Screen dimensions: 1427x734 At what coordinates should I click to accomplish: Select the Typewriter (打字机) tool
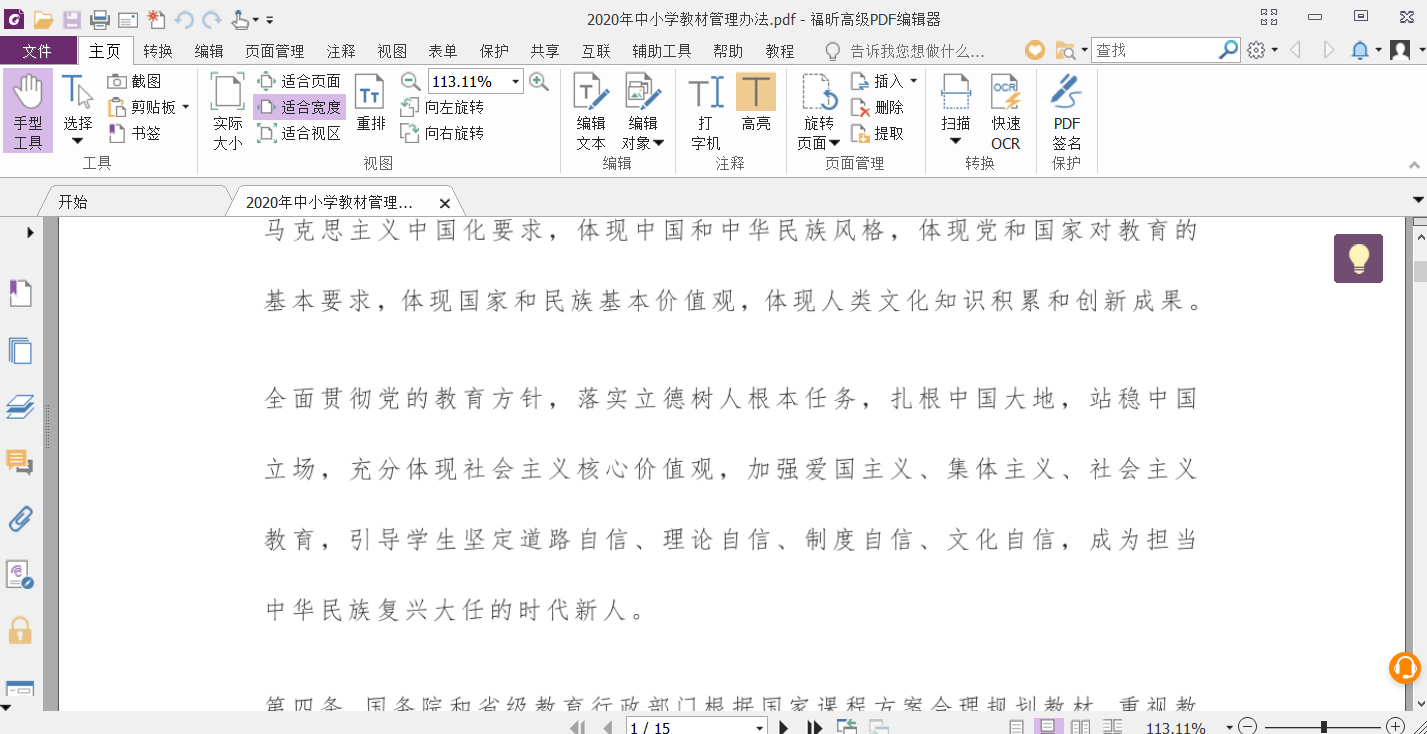[x=706, y=112]
